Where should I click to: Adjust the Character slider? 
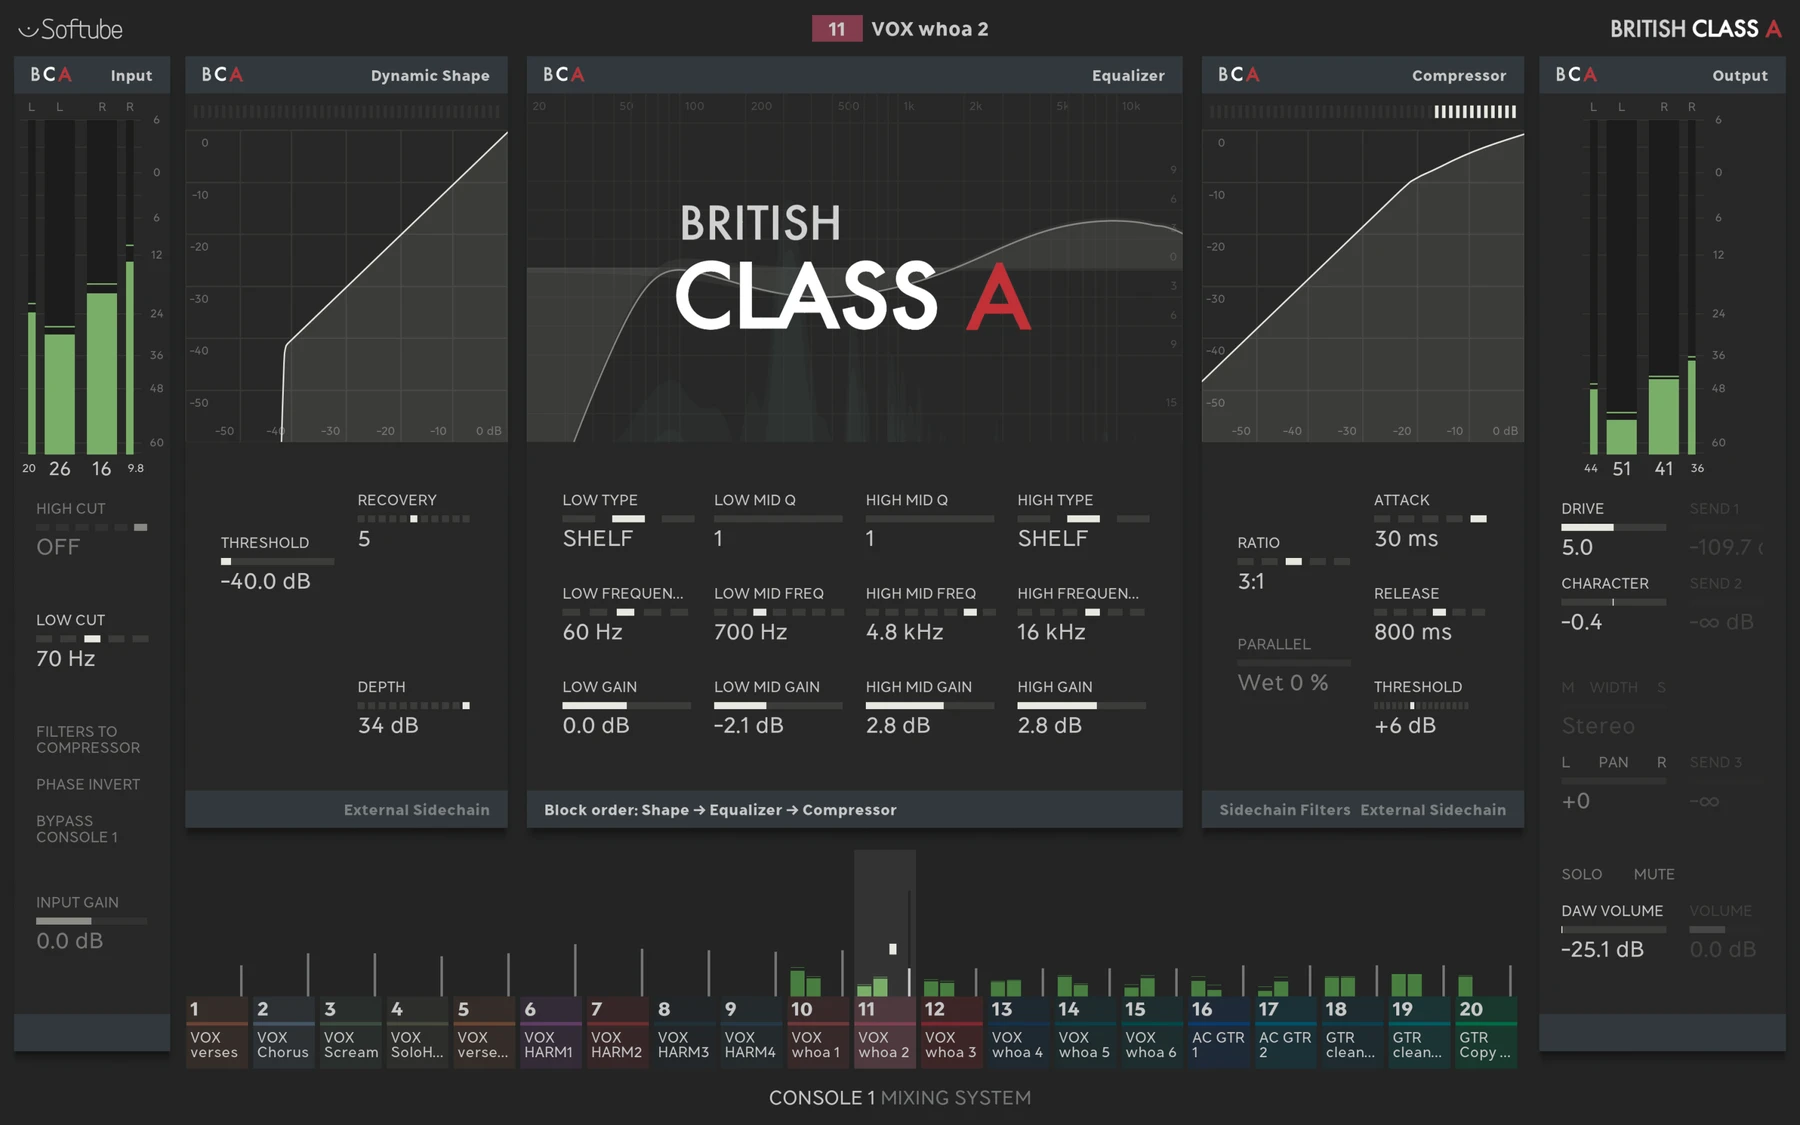[1613, 602]
